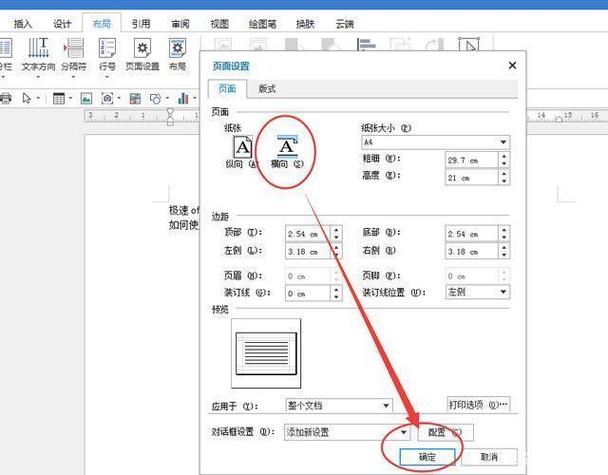Image resolution: width=608 pixels, height=475 pixels.
Task: Select 纵向 portrait orientation
Action: point(242,152)
